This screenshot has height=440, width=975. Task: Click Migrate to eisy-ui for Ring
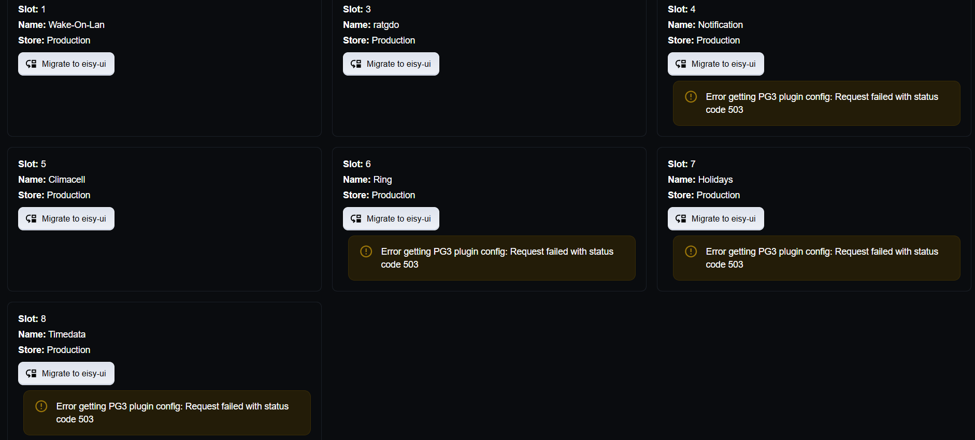(391, 219)
